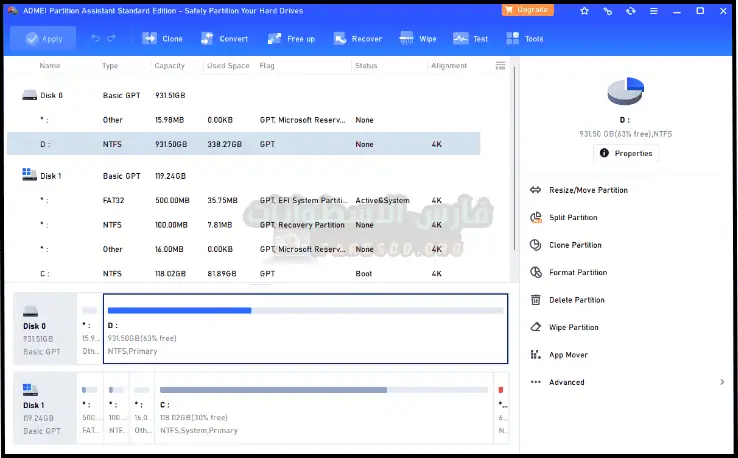Click the Properties button

(x=626, y=153)
